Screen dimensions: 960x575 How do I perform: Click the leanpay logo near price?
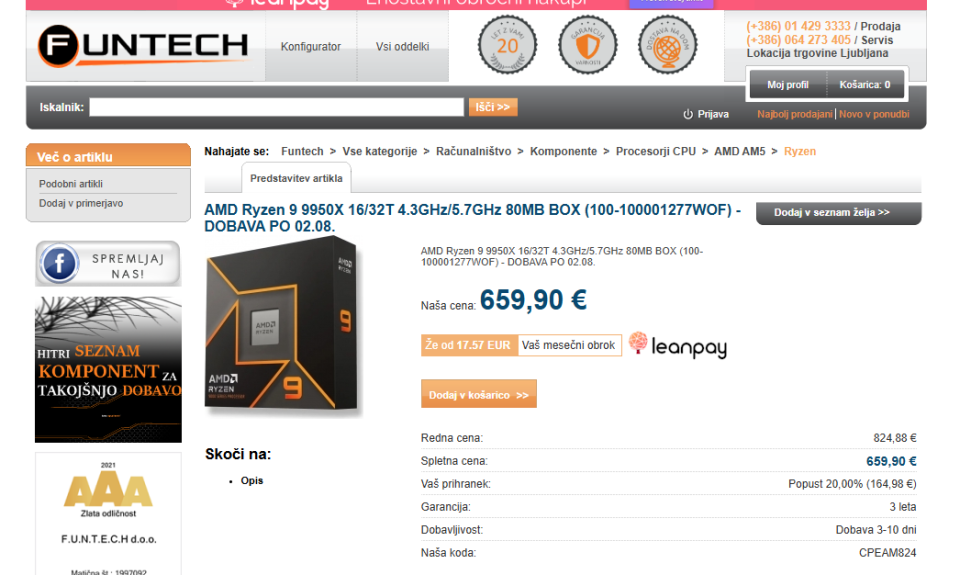[x=678, y=345]
